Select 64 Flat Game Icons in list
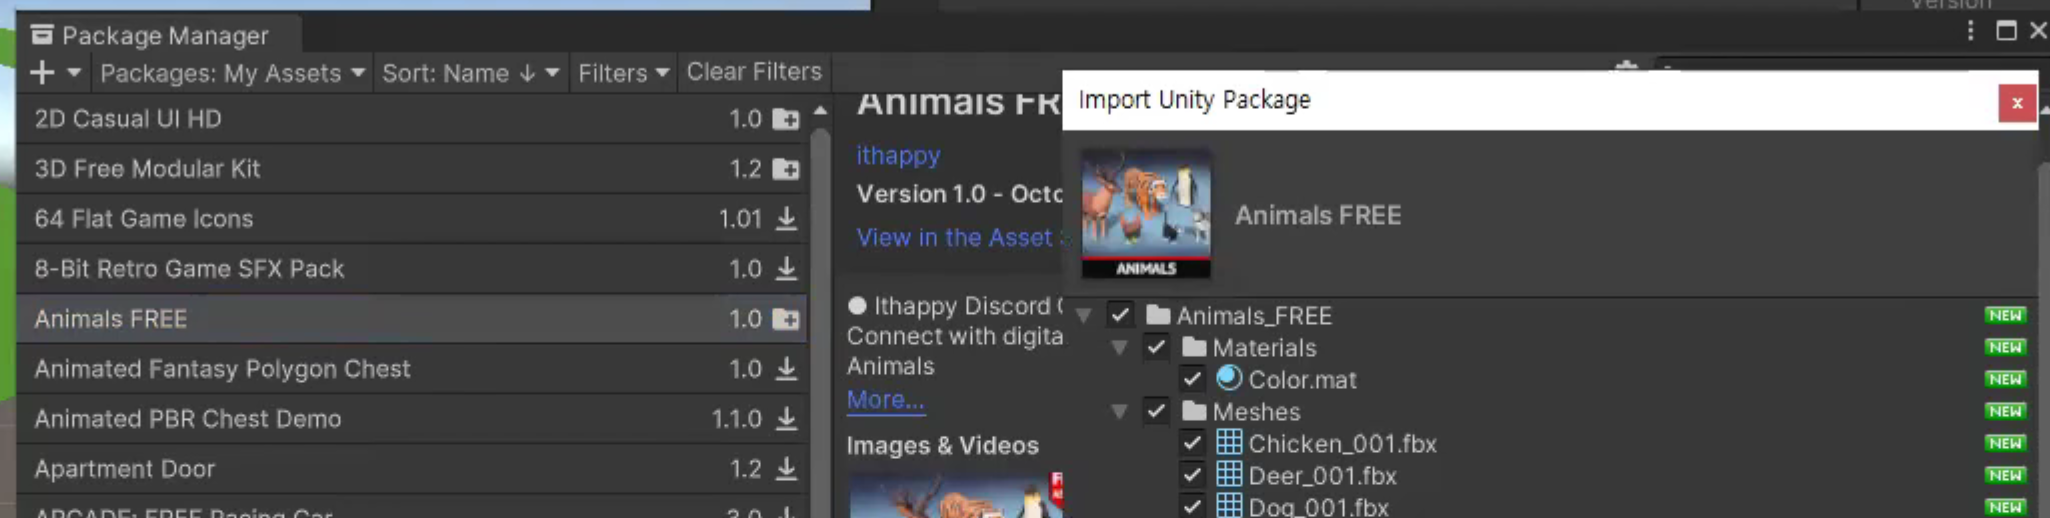 (412, 219)
